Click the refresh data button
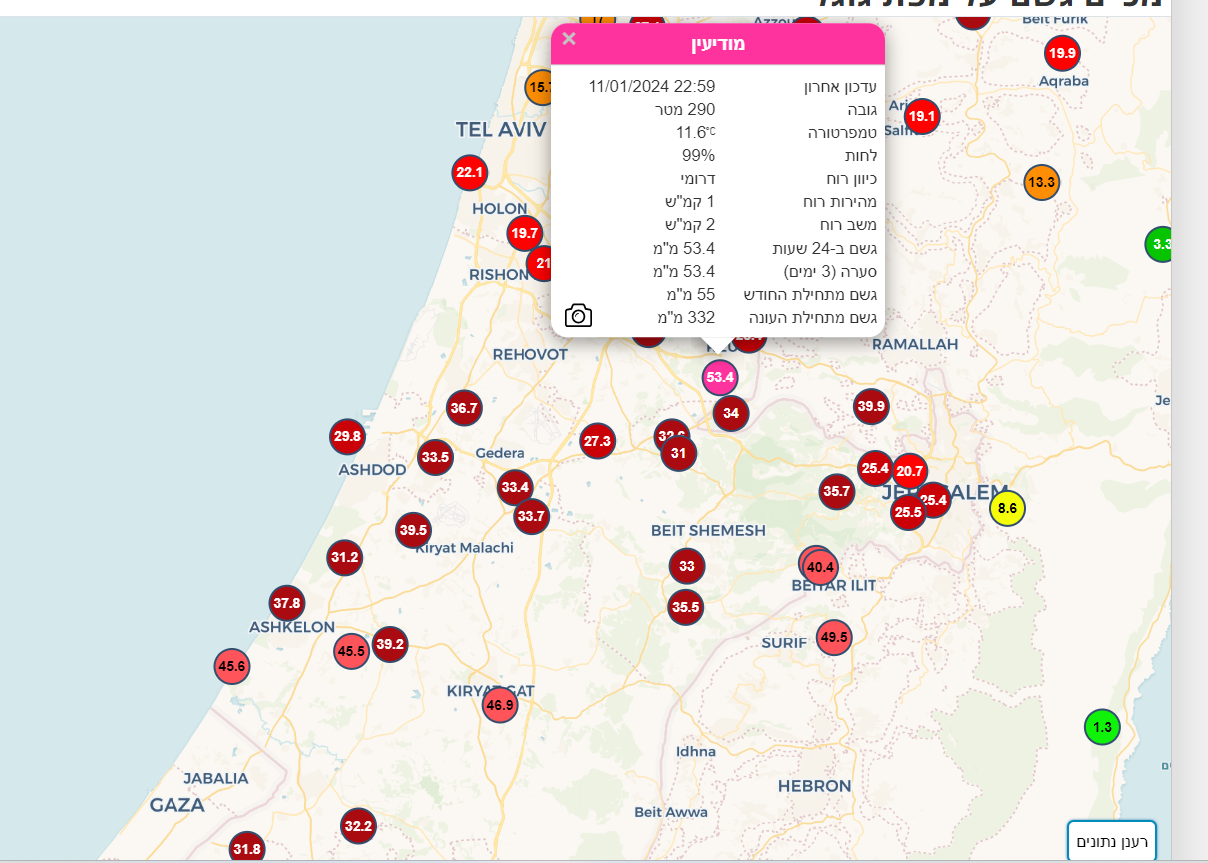 tap(1111, 841)
